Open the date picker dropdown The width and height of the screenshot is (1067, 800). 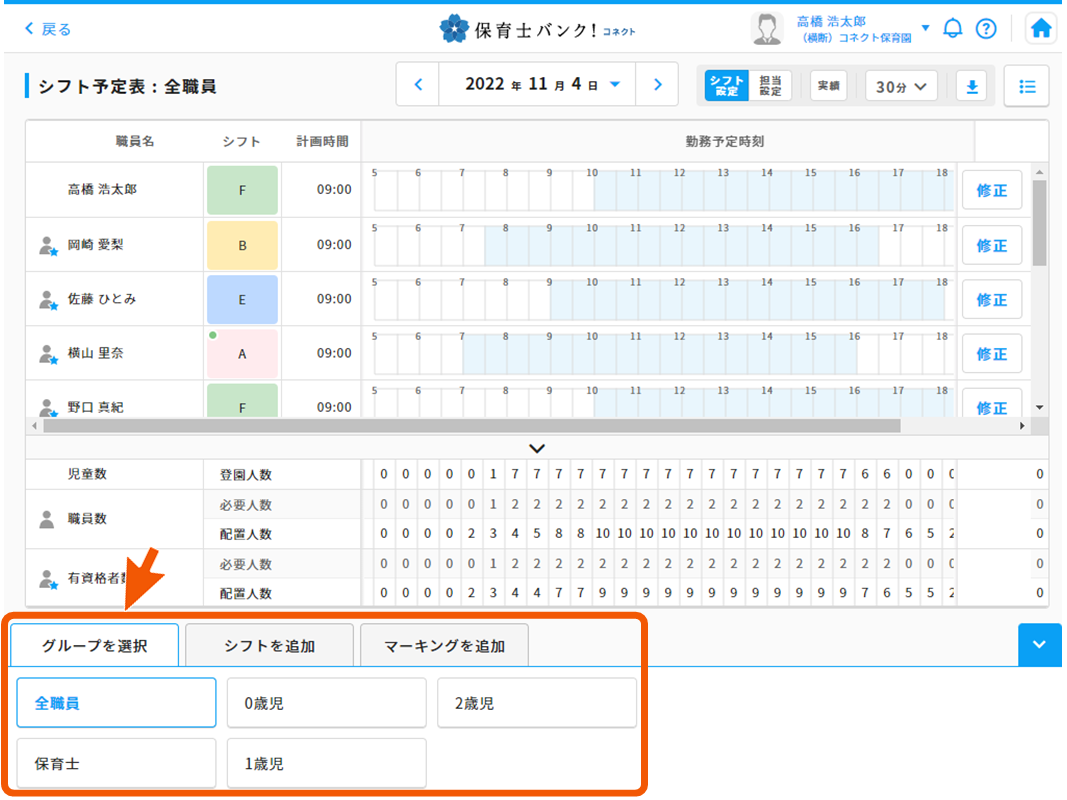click(x=615, y=84)
